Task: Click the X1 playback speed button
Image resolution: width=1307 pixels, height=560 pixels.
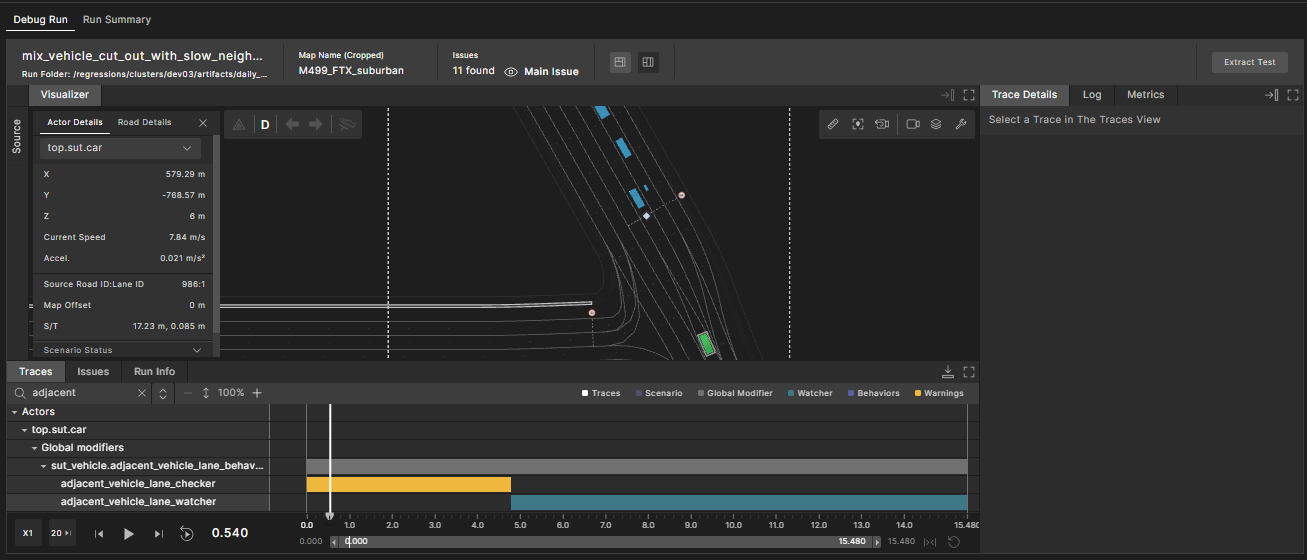Action: pos(28,534)
